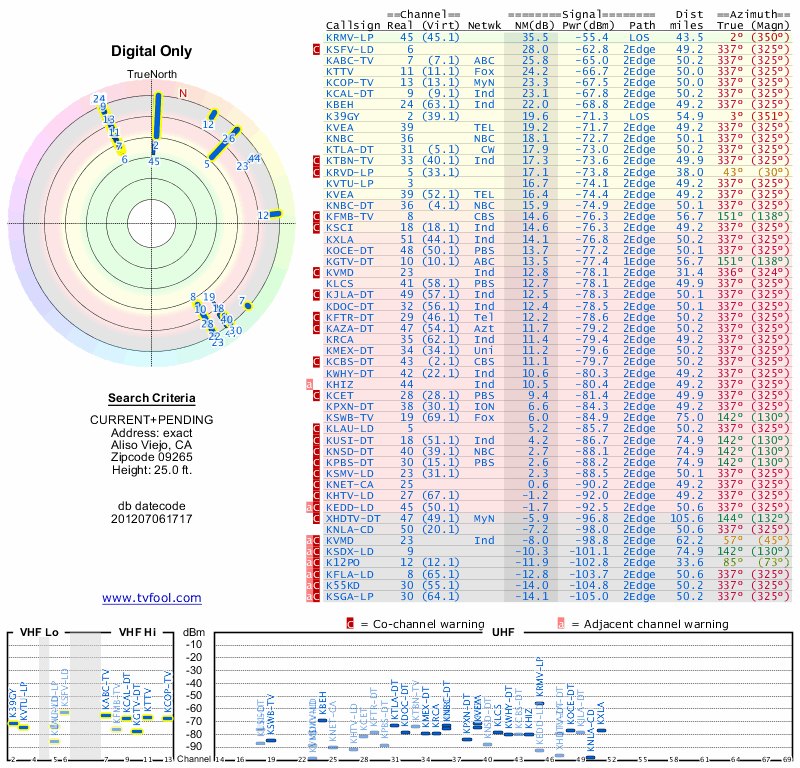800x768 pixels.
Task: Open the KCAL-DT callsign link in the table
Action: pos(349,94)
